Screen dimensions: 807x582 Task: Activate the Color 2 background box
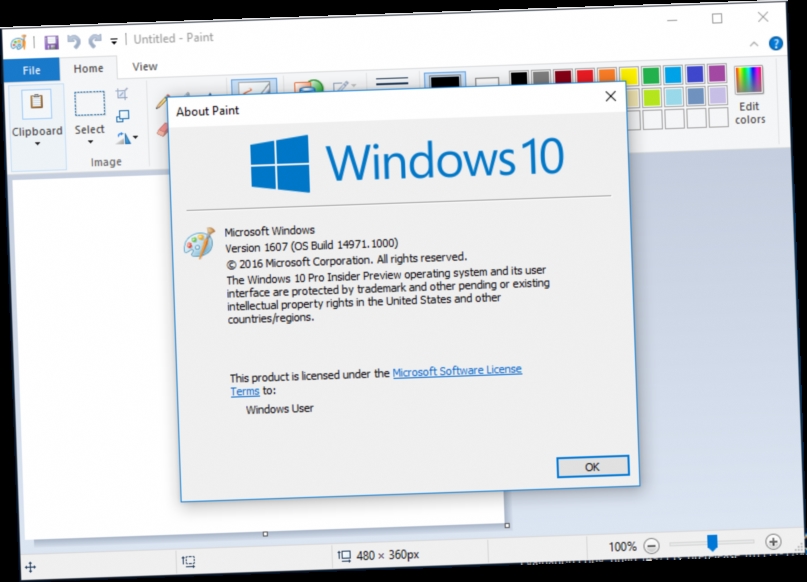click(x=487, y=79)
